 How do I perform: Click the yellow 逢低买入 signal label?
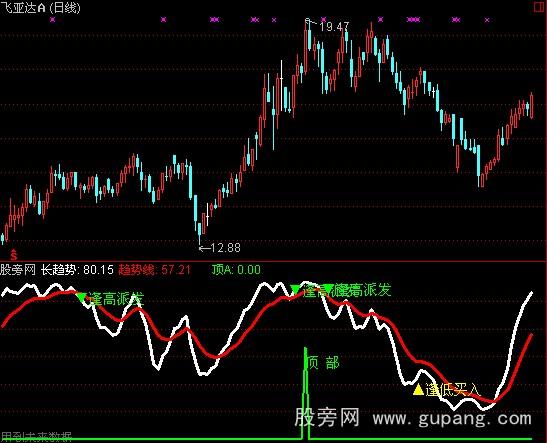point(453,390)
